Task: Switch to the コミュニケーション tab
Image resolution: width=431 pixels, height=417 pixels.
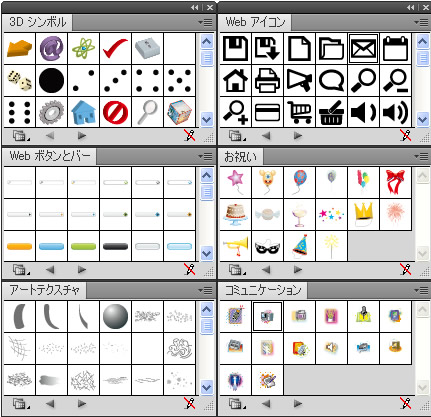Action: click(263, 290)
